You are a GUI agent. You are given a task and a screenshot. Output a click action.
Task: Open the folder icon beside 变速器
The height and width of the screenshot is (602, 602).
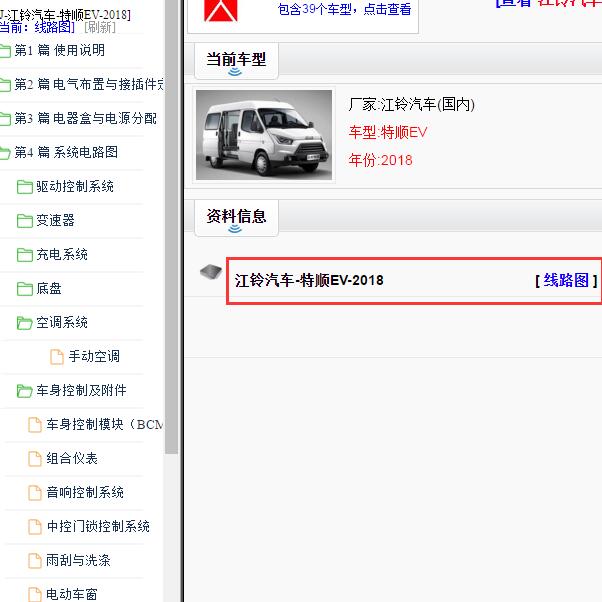pyautogui.click(x=25, y=221)
